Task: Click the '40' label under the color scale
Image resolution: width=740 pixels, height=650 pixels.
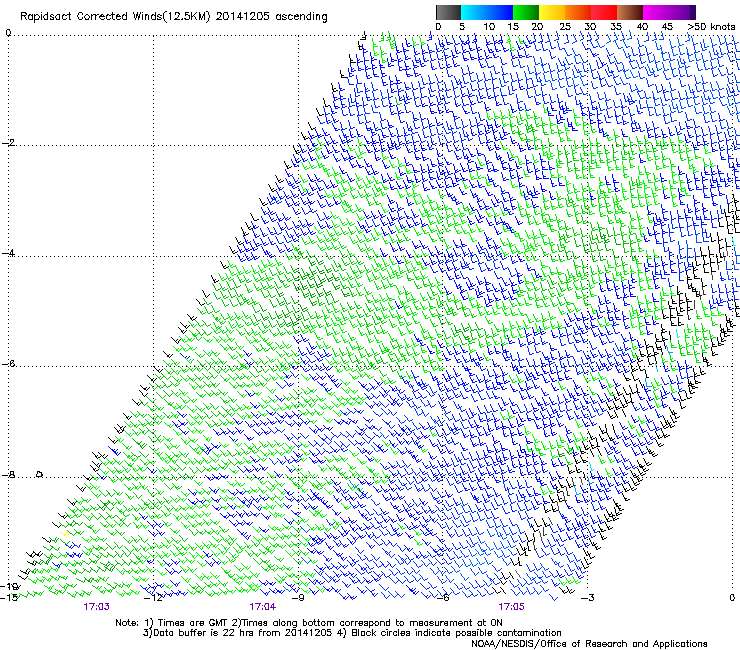Action: click(x=642, y=27)
